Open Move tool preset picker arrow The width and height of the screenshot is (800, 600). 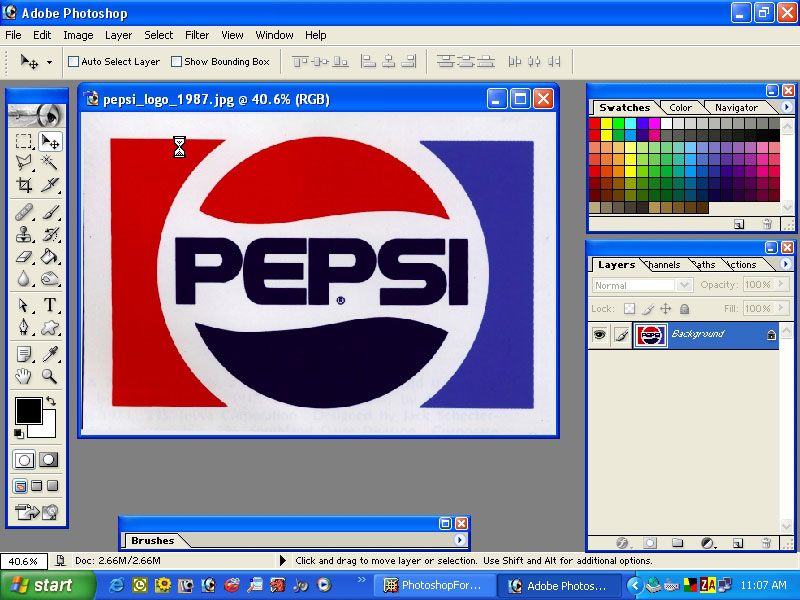[x=49, y=63]
